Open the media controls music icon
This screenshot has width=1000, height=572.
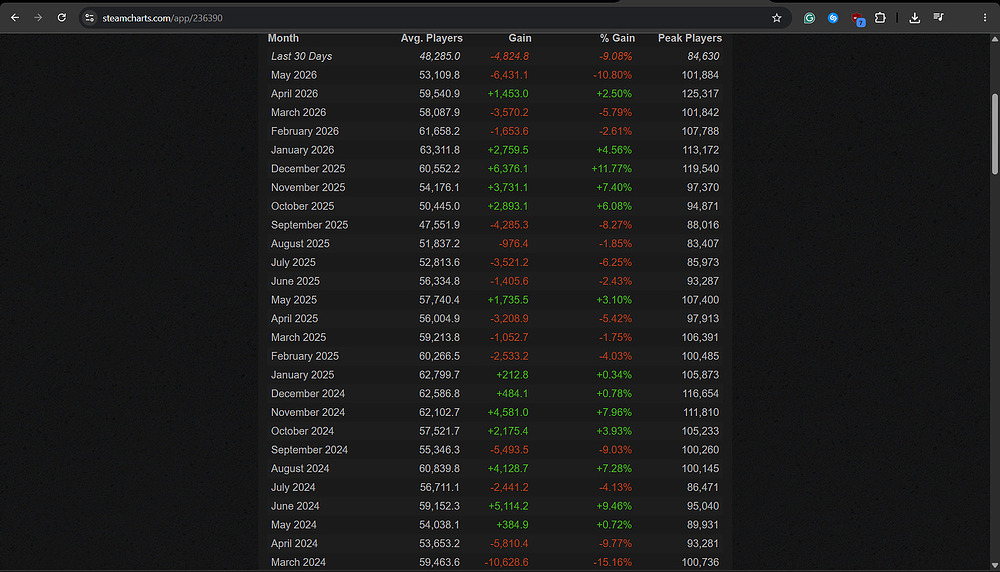[938, 18]
